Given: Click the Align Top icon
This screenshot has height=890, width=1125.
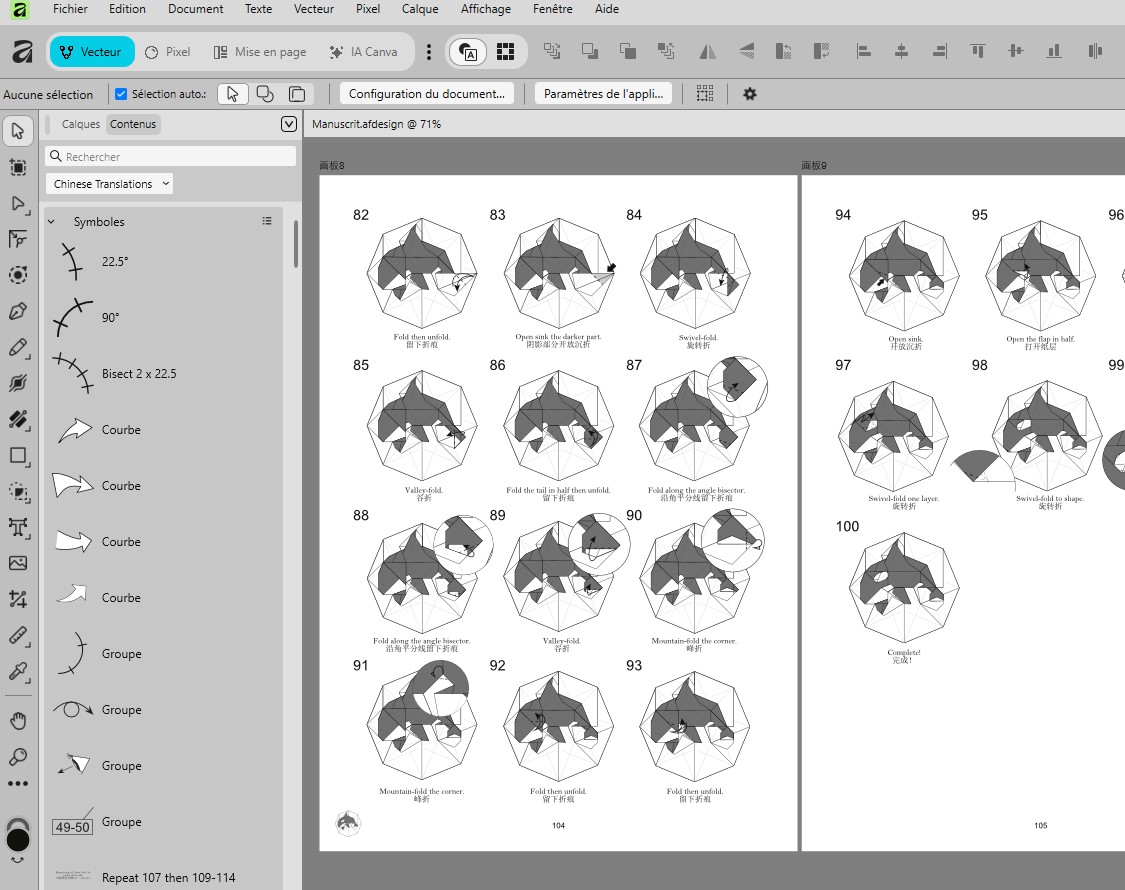Looking at the screenshot, I should tap(977, 51).
